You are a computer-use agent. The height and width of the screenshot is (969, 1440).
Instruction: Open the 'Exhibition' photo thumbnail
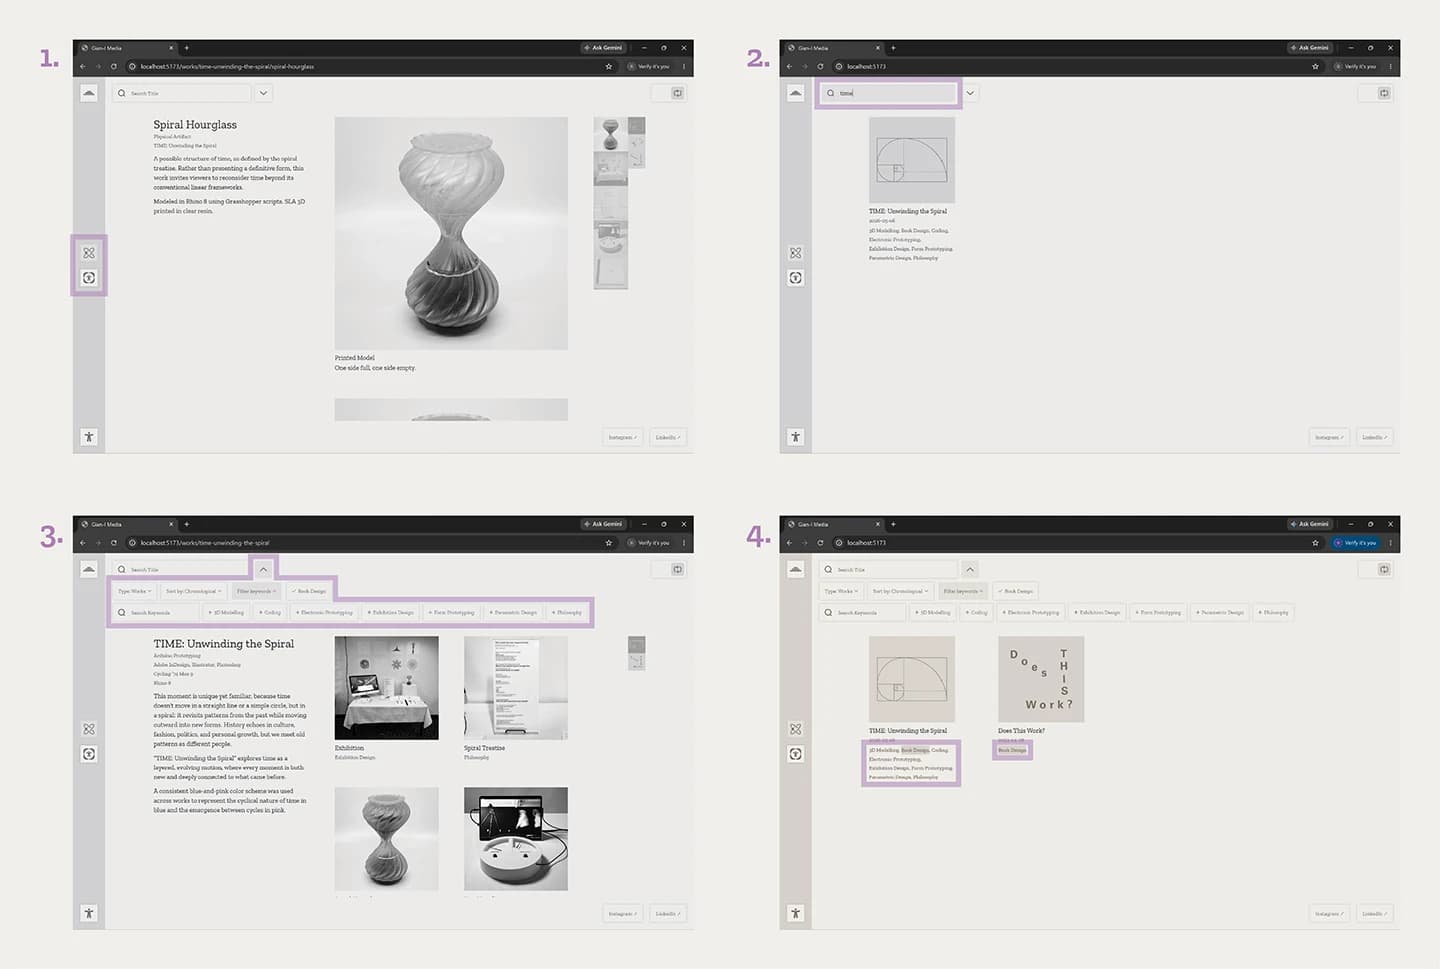[x=386, y=688]
